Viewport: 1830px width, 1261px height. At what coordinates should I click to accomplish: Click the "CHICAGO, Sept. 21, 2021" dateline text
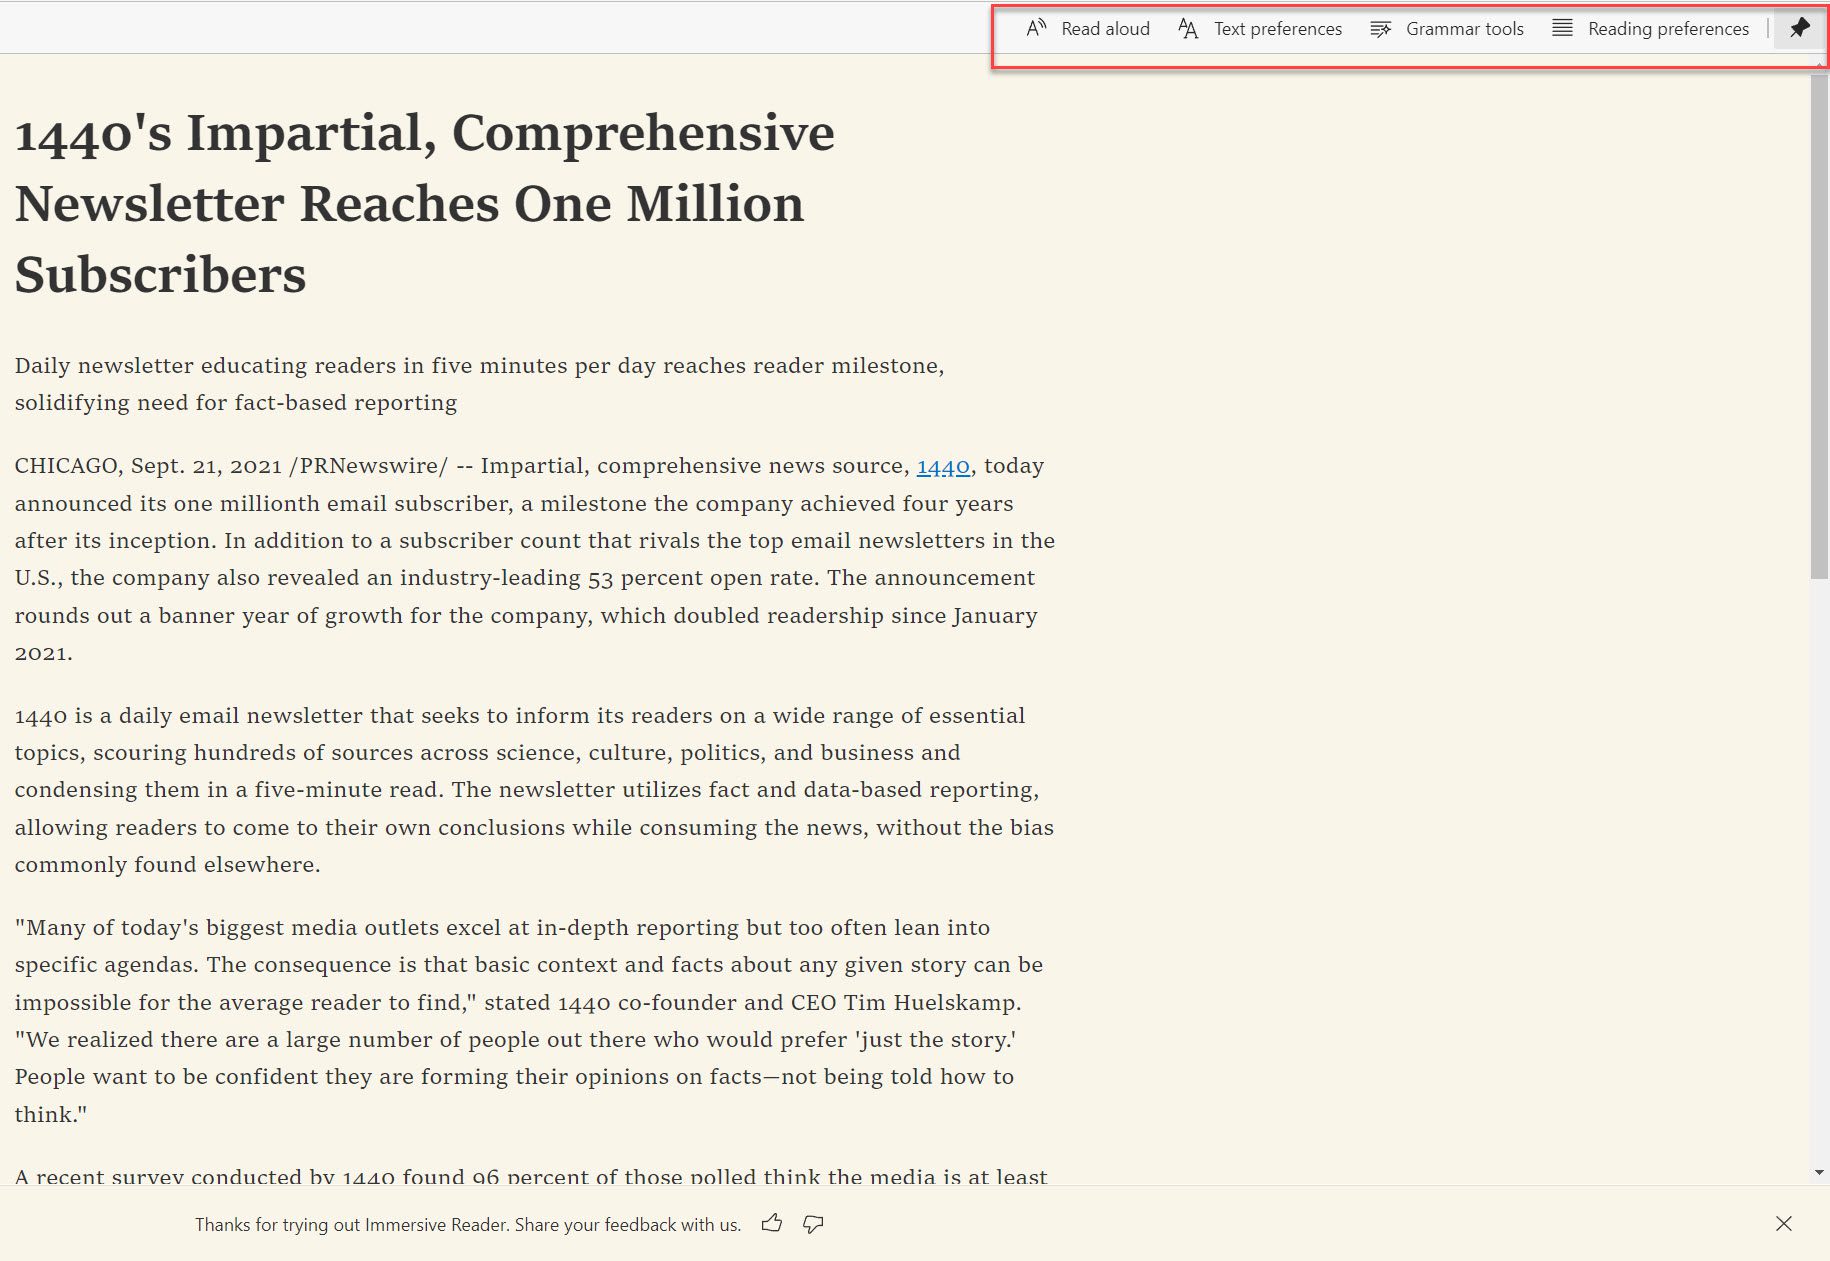(148, 466)
